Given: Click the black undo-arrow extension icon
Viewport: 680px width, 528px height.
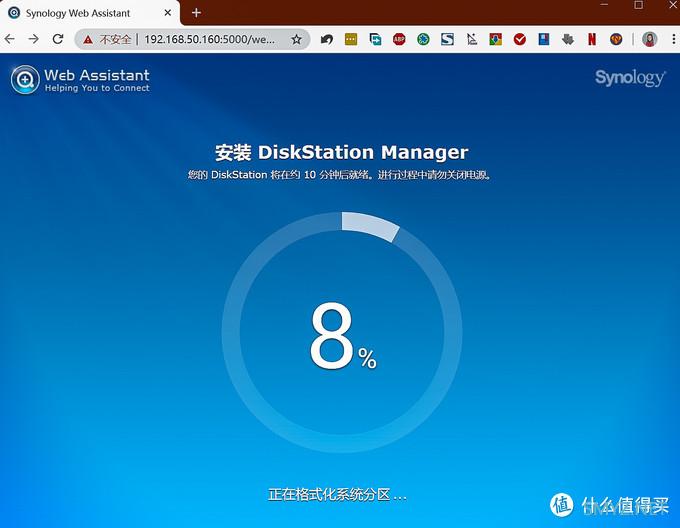Looking at the screenshot, I should [x=327, y=39].
